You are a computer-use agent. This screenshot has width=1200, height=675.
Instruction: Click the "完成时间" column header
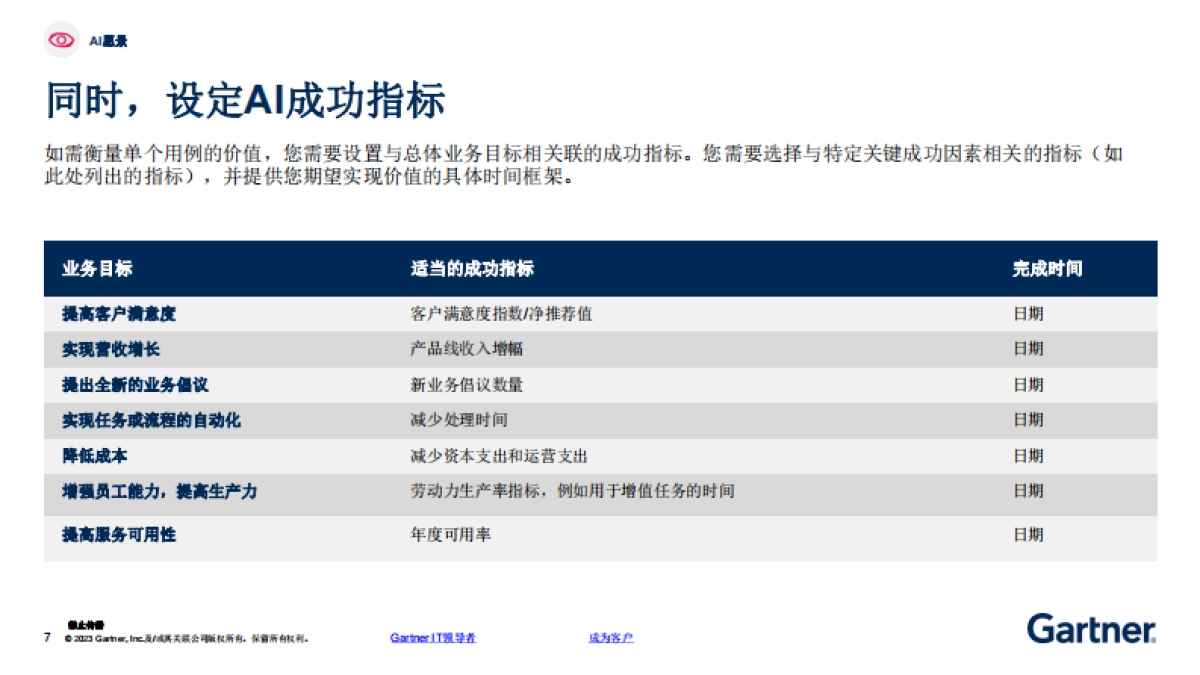click(x=1047, y=268)
